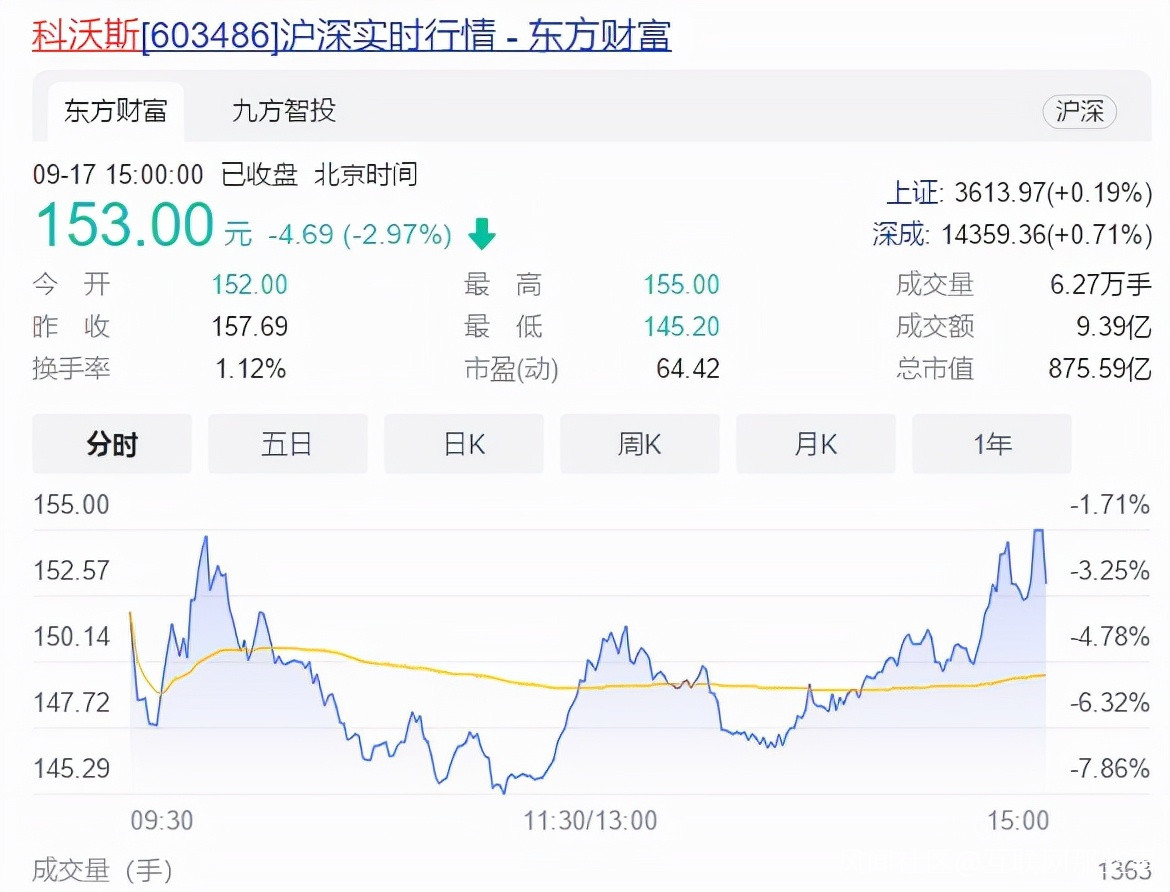This screenshot has width=1170, height=892.
Task: Click the 15:00 time axis label
Action: pyautogui.click(x=1018, y=820)
